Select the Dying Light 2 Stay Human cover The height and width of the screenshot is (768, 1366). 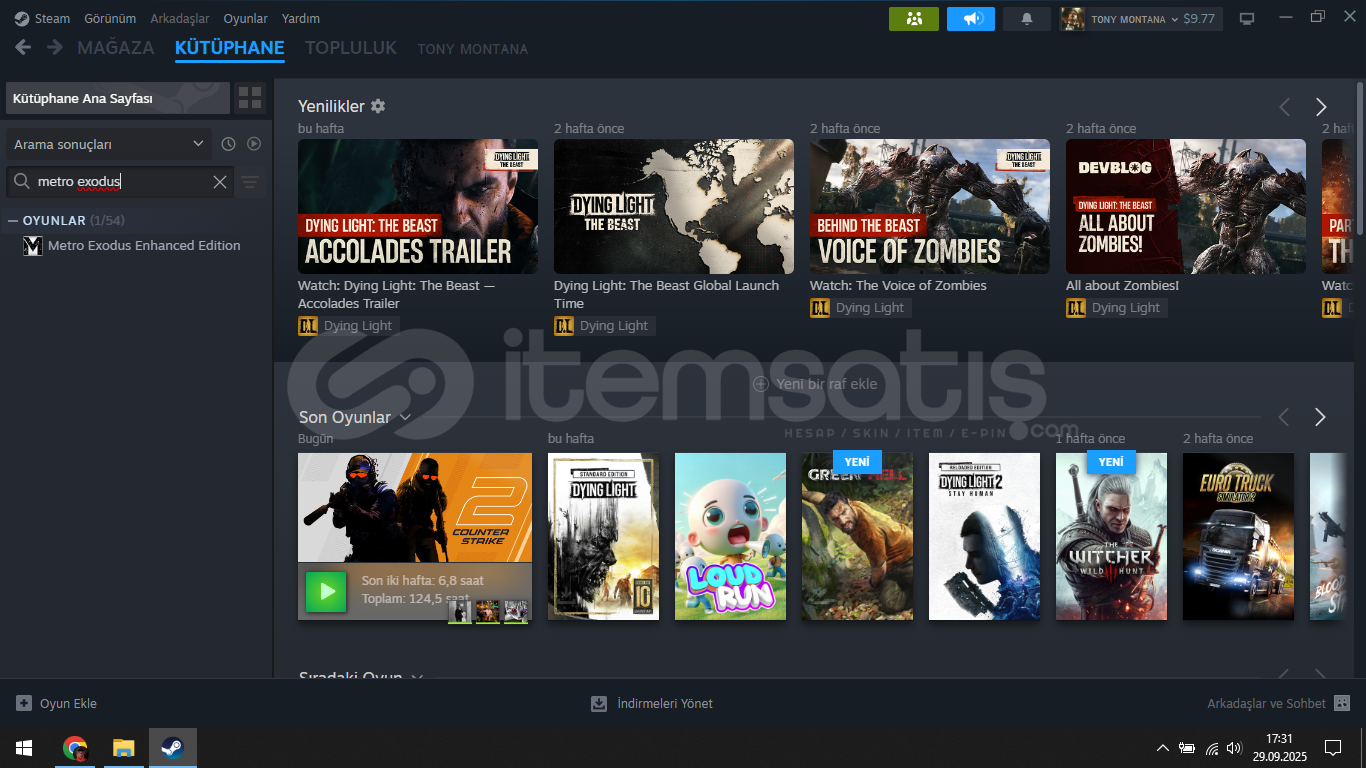(x=984, y=536)
